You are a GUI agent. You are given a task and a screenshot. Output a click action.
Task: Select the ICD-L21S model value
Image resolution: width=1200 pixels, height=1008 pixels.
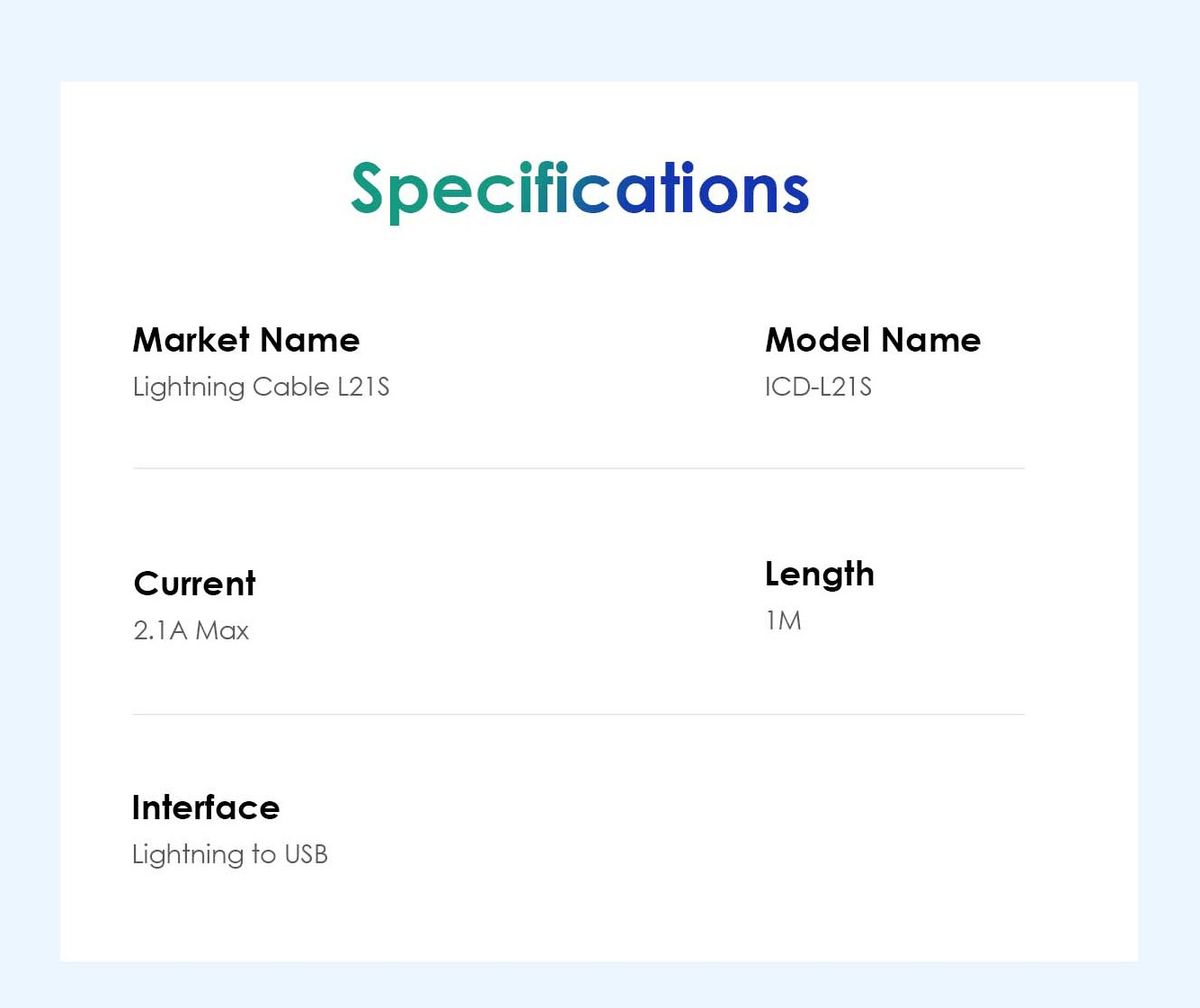click(x=818, y=387)
